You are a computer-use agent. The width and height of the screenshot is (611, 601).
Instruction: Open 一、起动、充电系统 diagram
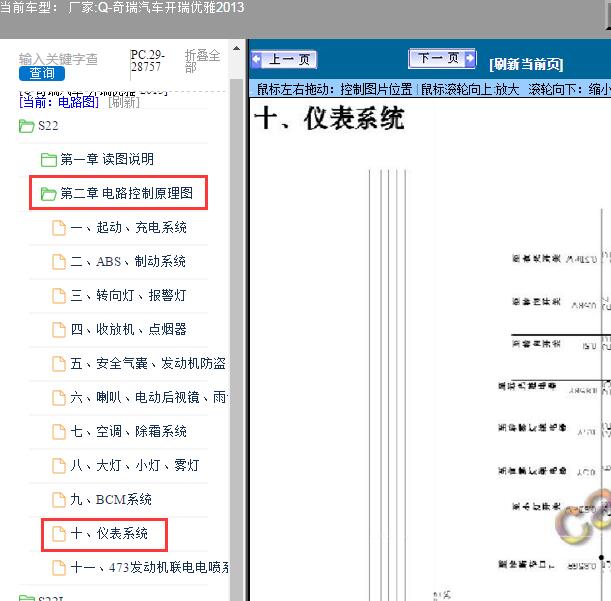[x=129, y=227]
